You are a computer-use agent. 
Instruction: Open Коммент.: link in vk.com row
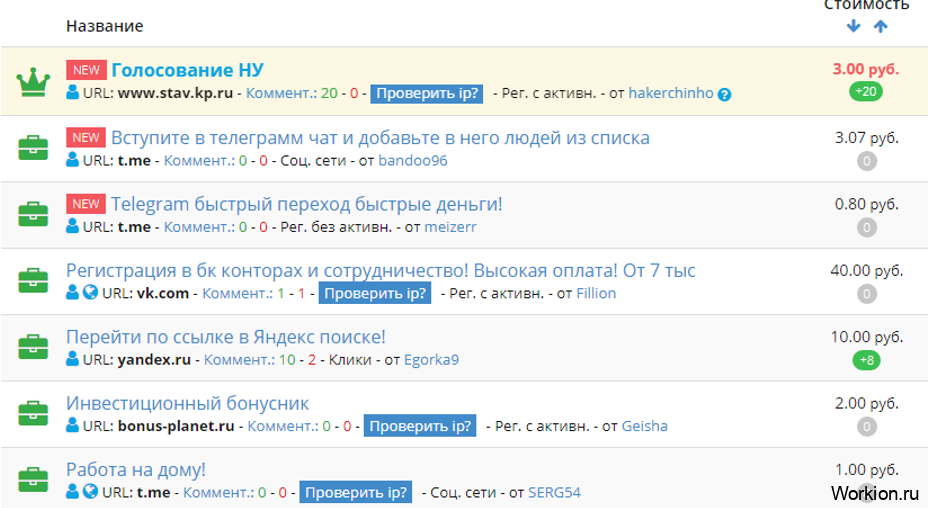[x=238, y=293]
